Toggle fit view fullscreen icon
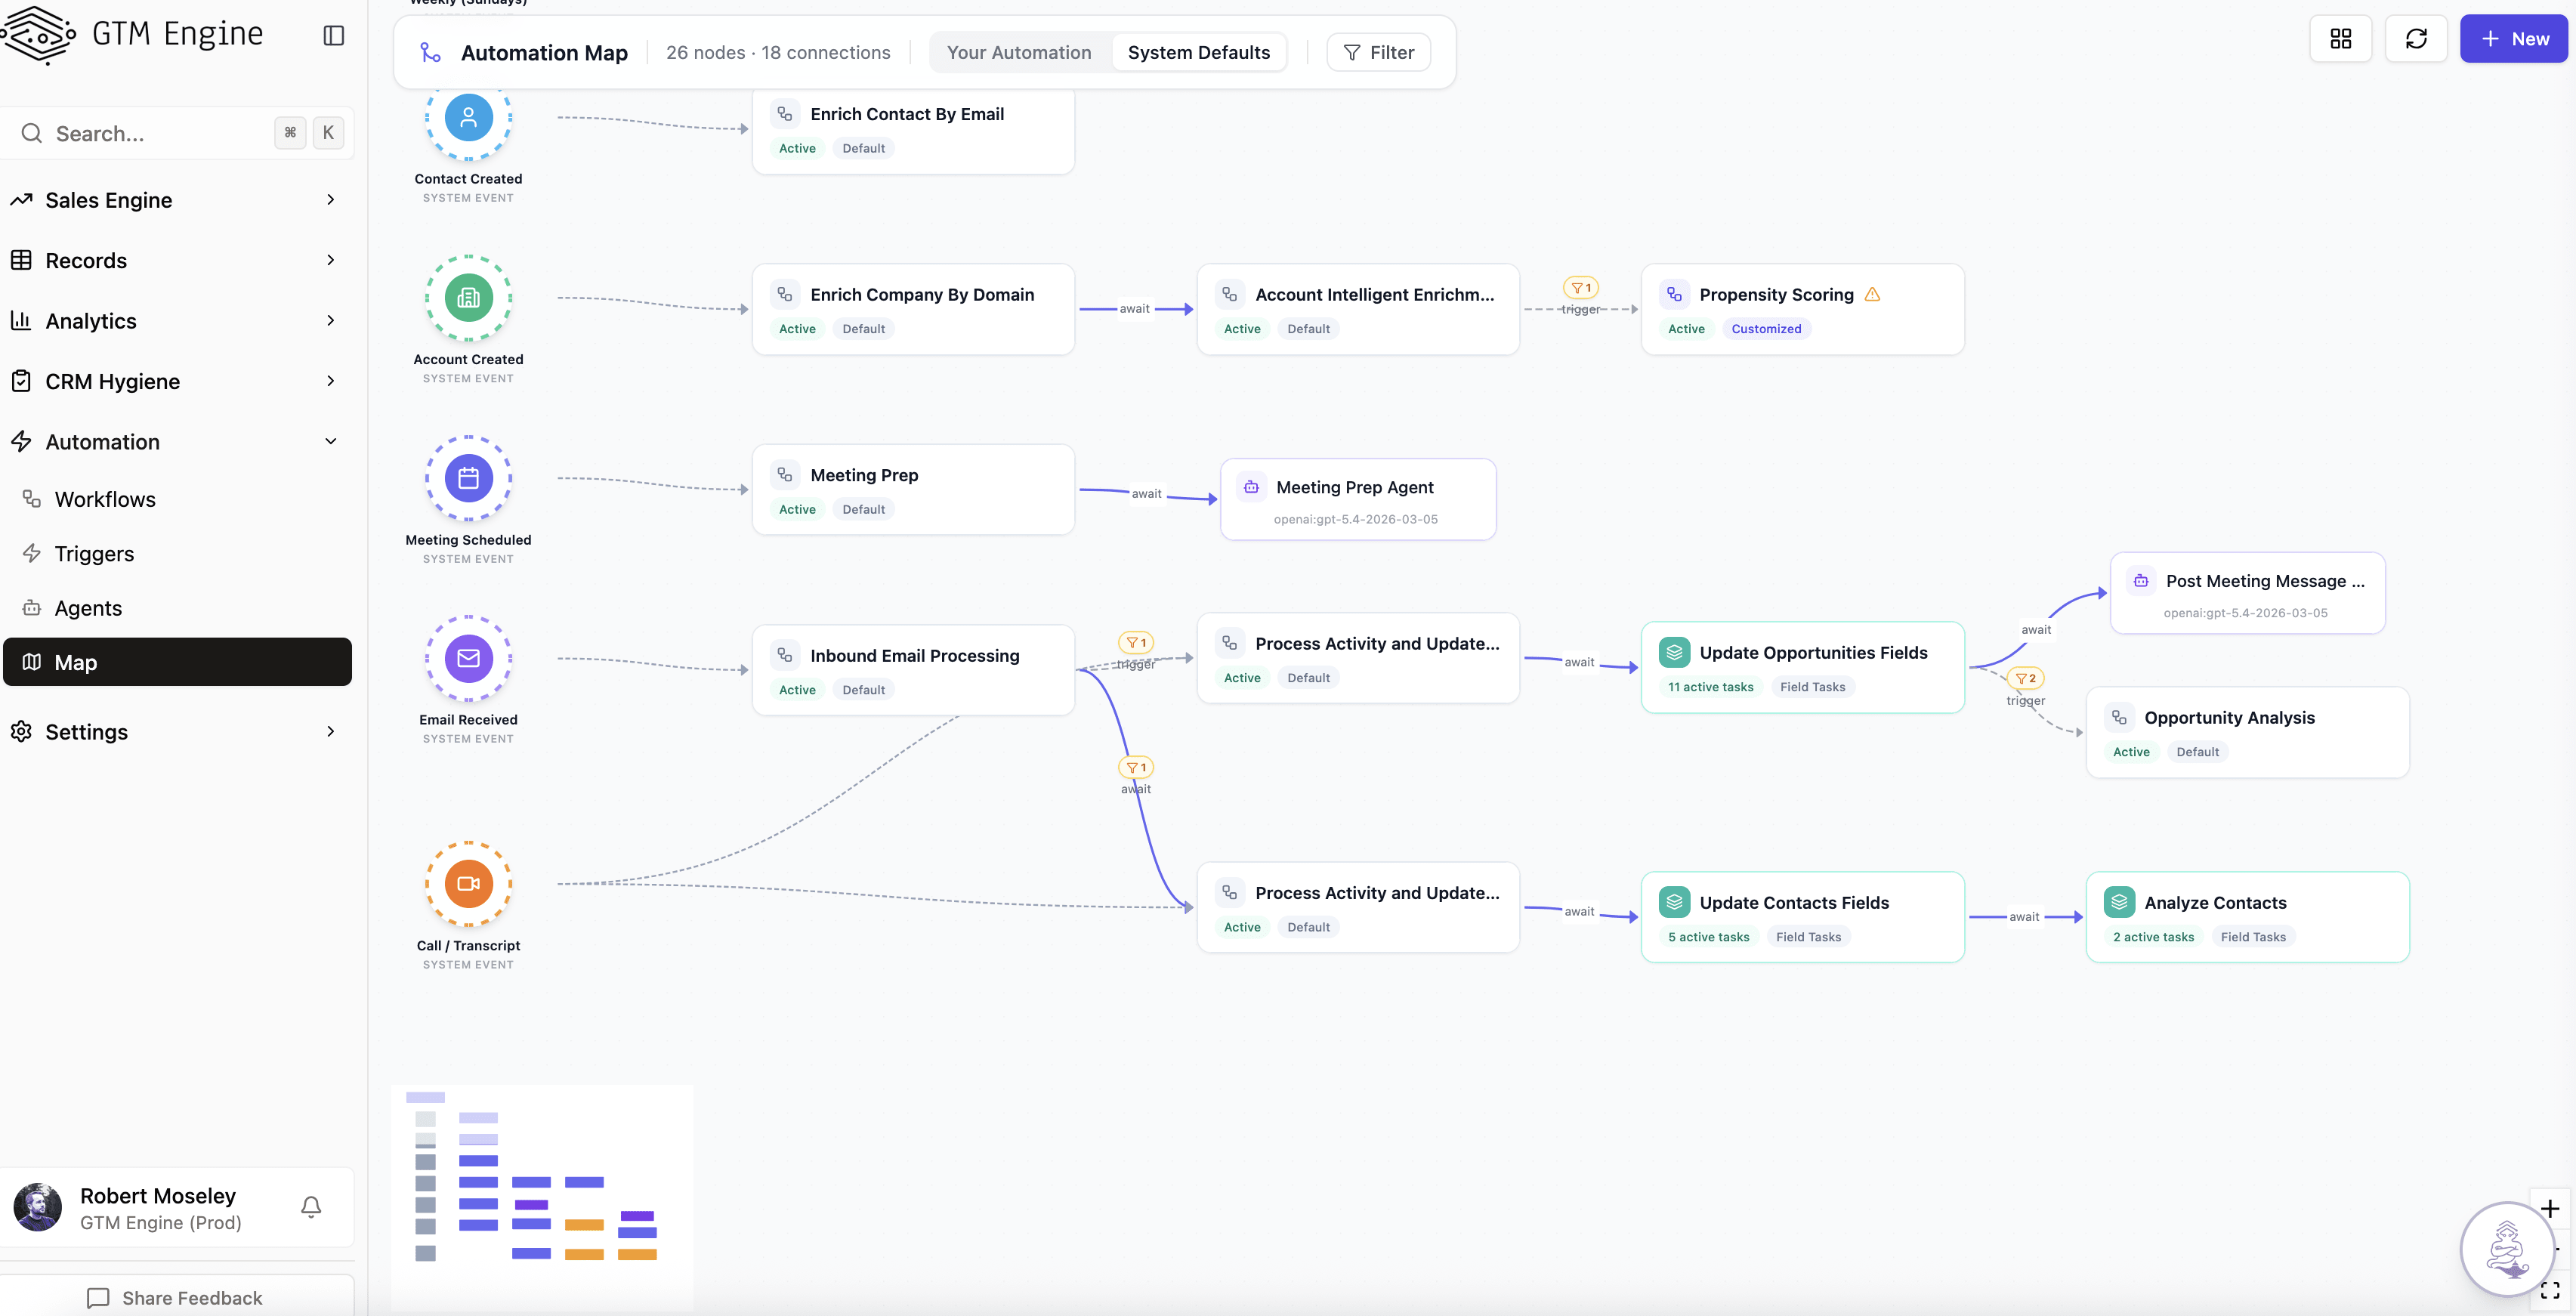Screen dimensions: 2576x1316 pyautogui.click(x=2550, y=1290)
